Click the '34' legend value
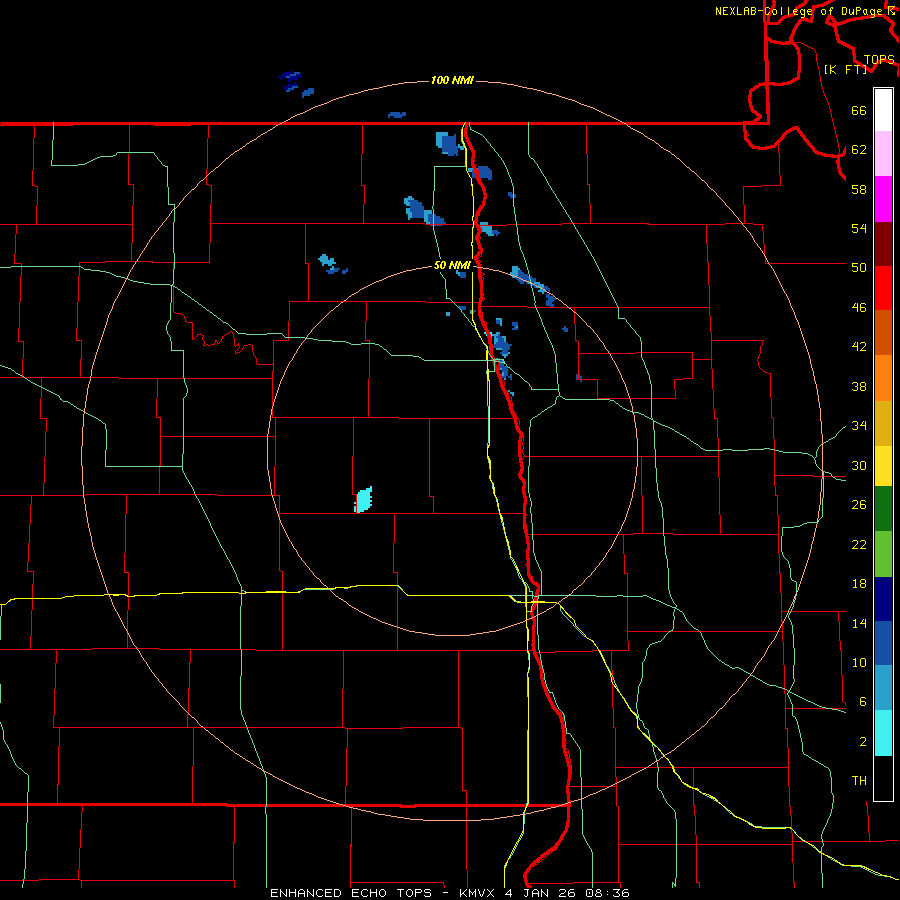This screenshot has width=900, height=900. (859, 426)
